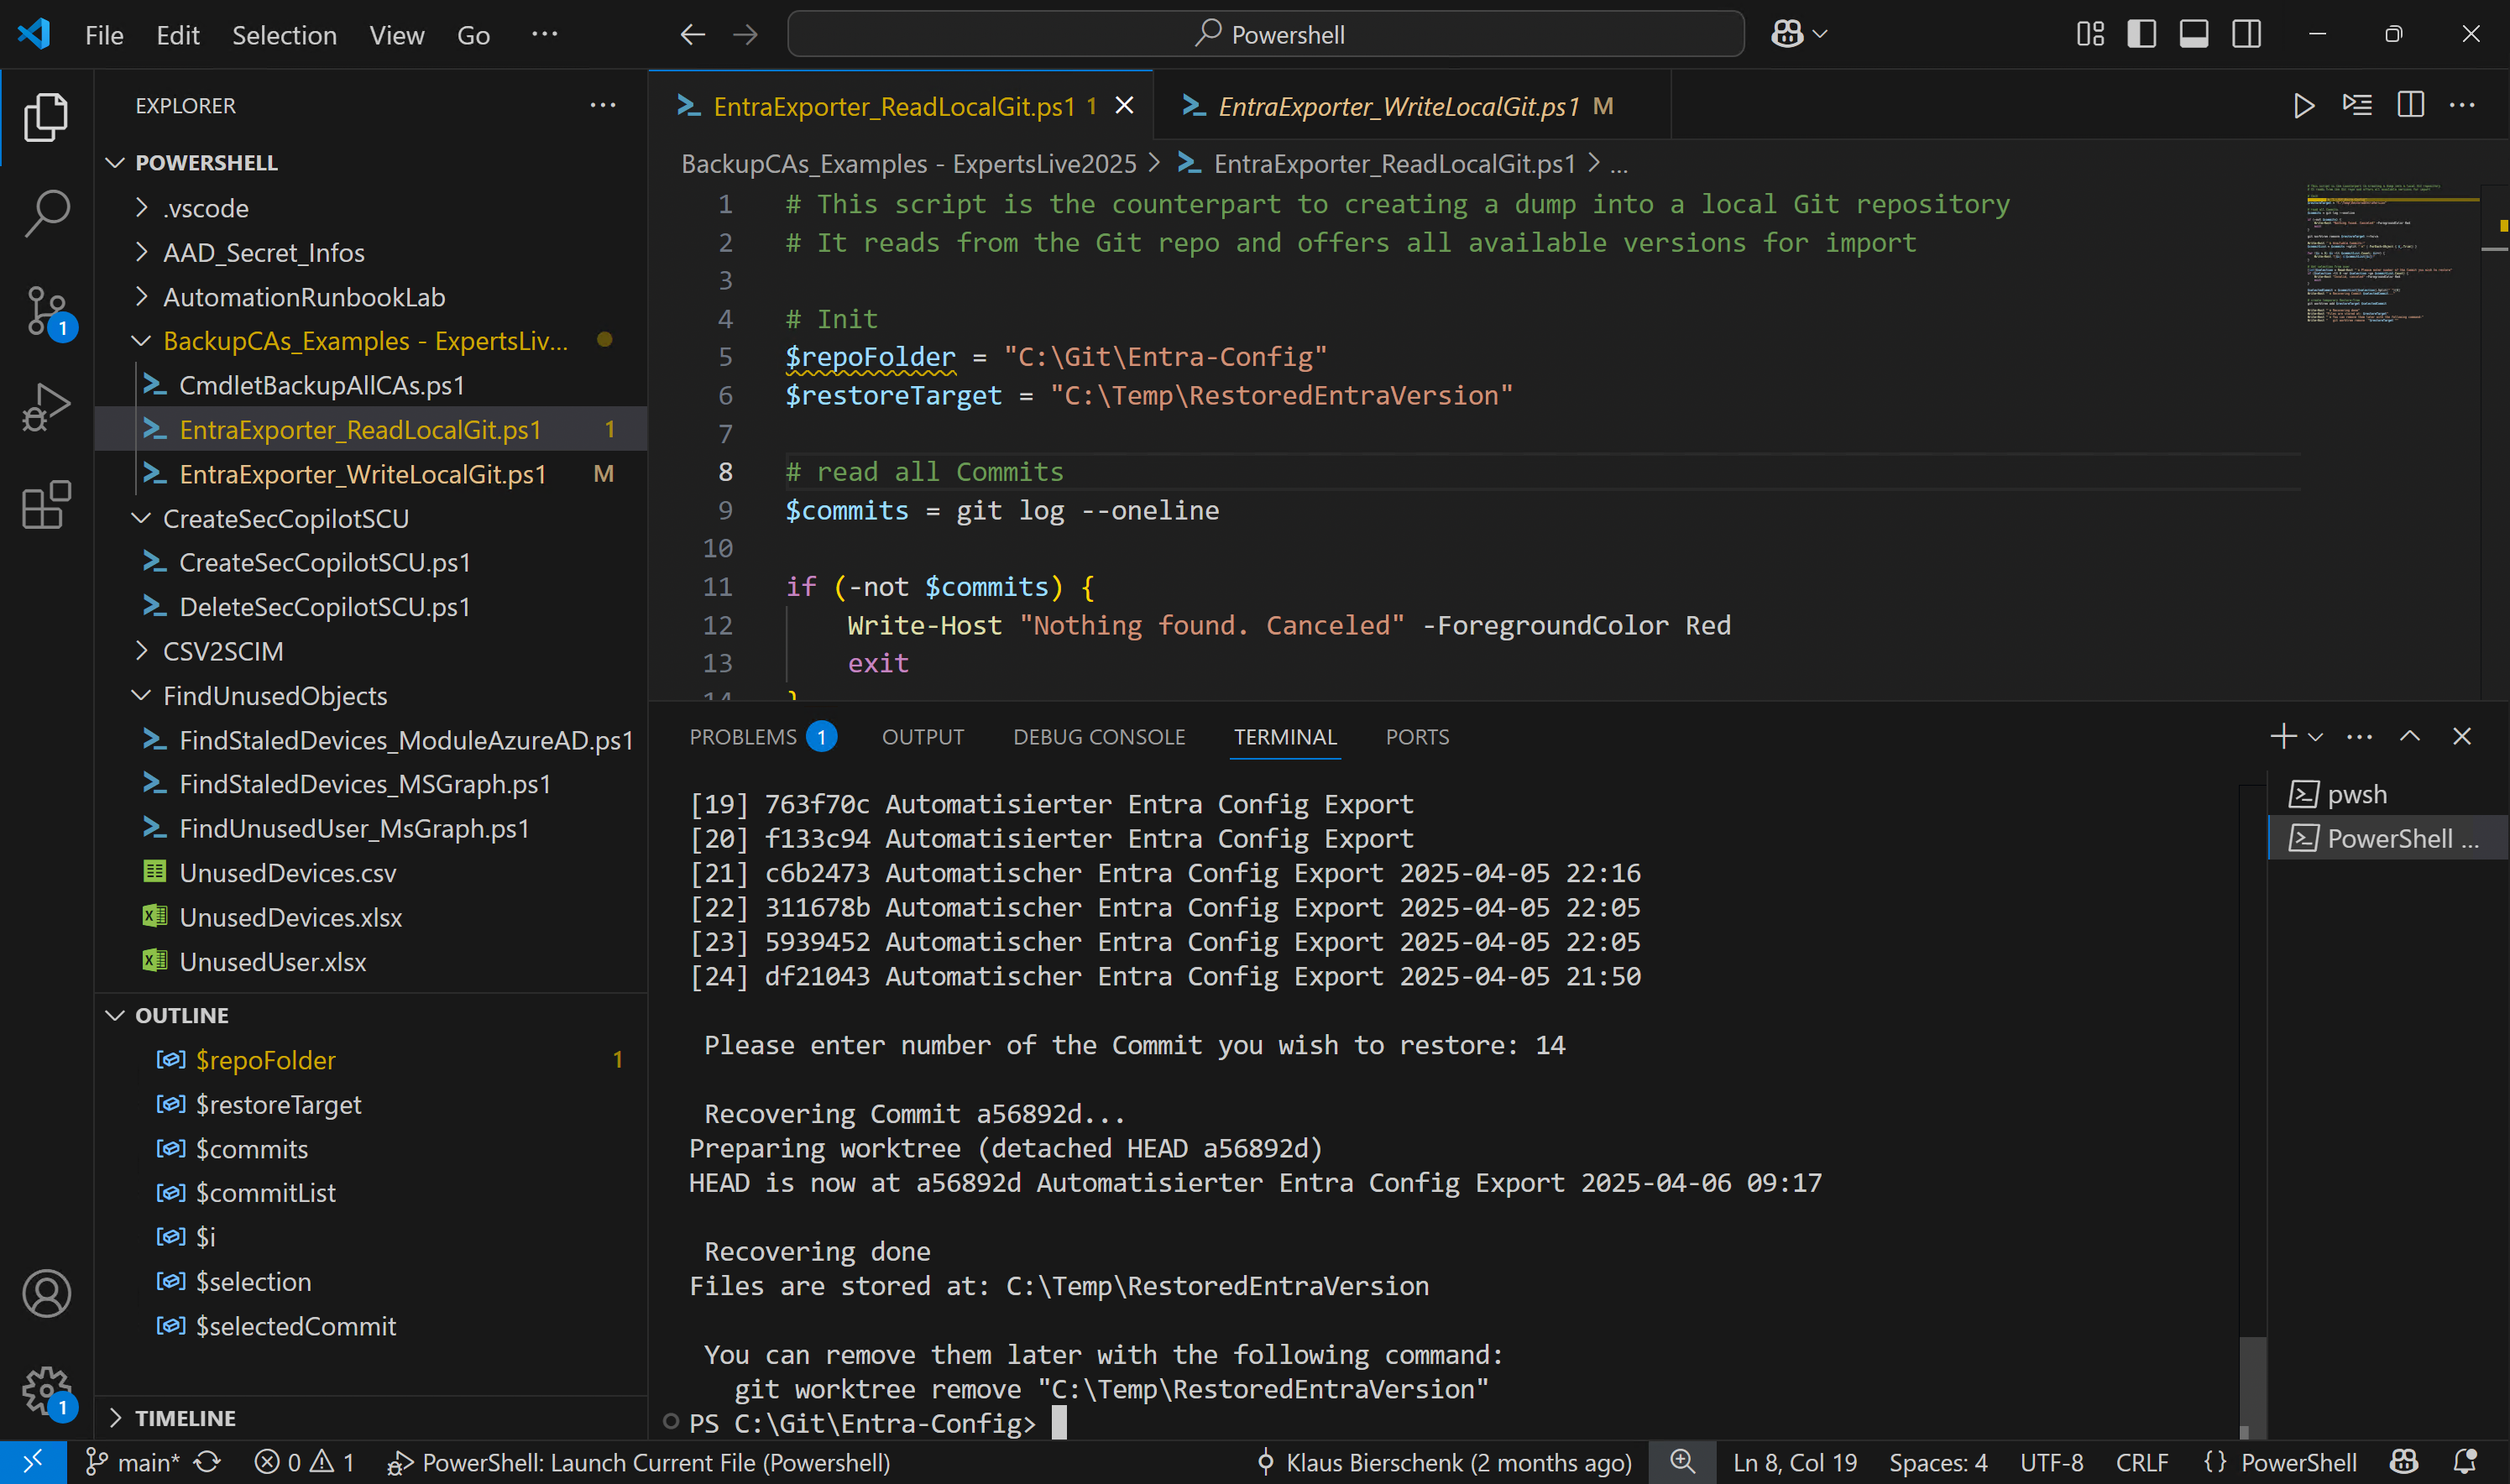Screen dimensions: 2510x1484
Task: Open the Explorer view in activity bar
Action: click(46, 117)
